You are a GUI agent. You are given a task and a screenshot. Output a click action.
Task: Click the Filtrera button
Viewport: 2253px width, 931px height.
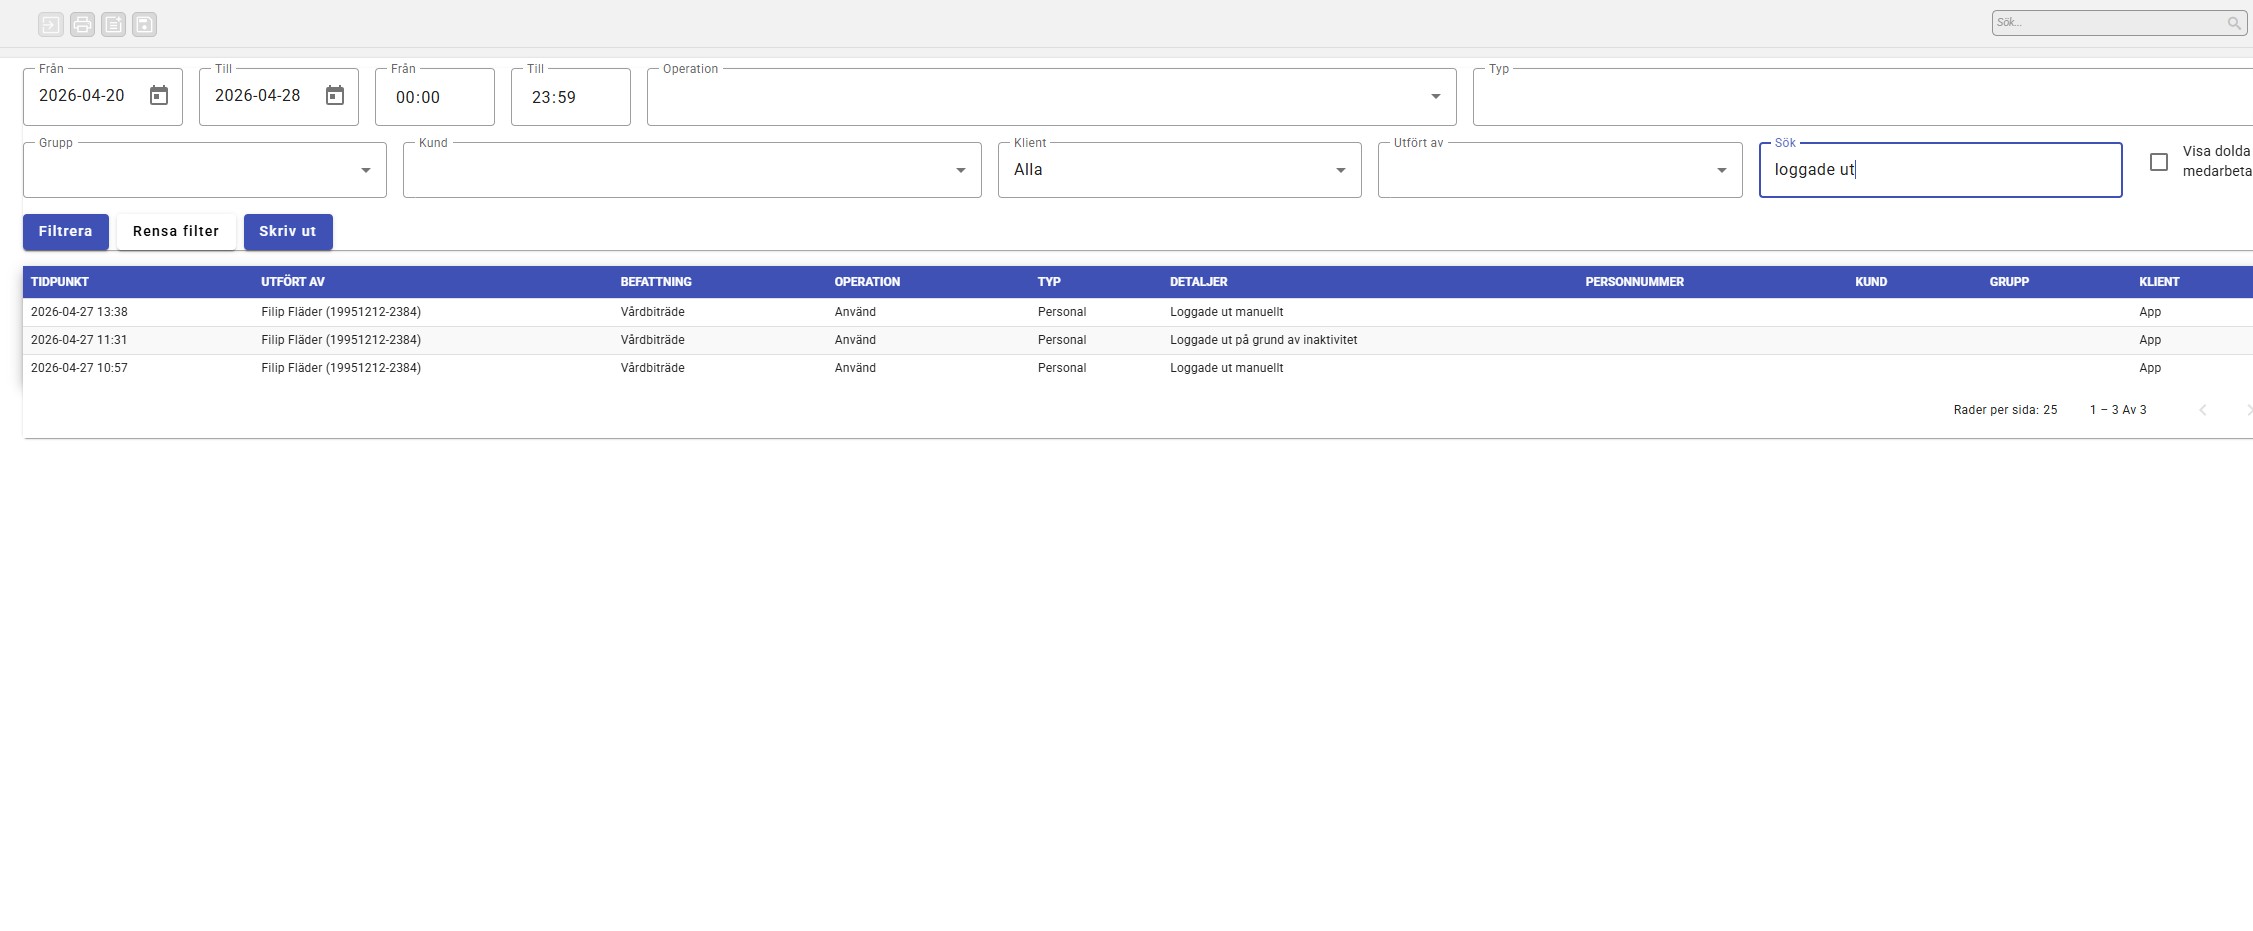[x=66, y=232]
